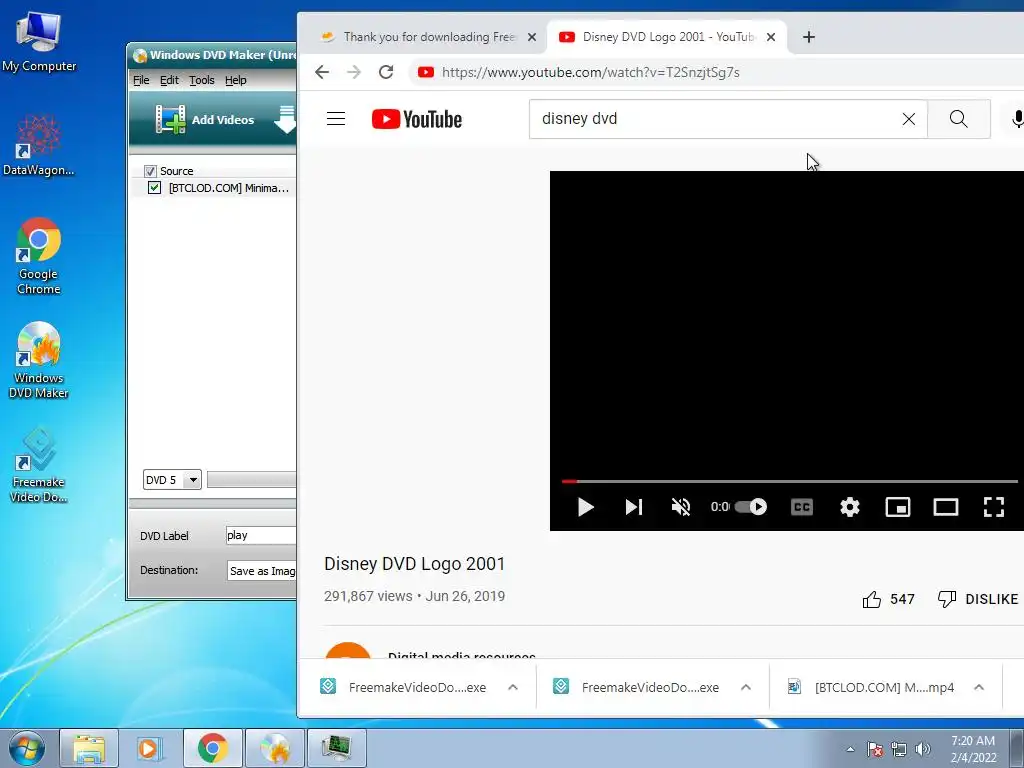Toggle the Source checkbox in DVD Maker
Image resolution: width=1024 pixels, height=768 pixels.
pyautogui.click(x=150, y=171)
